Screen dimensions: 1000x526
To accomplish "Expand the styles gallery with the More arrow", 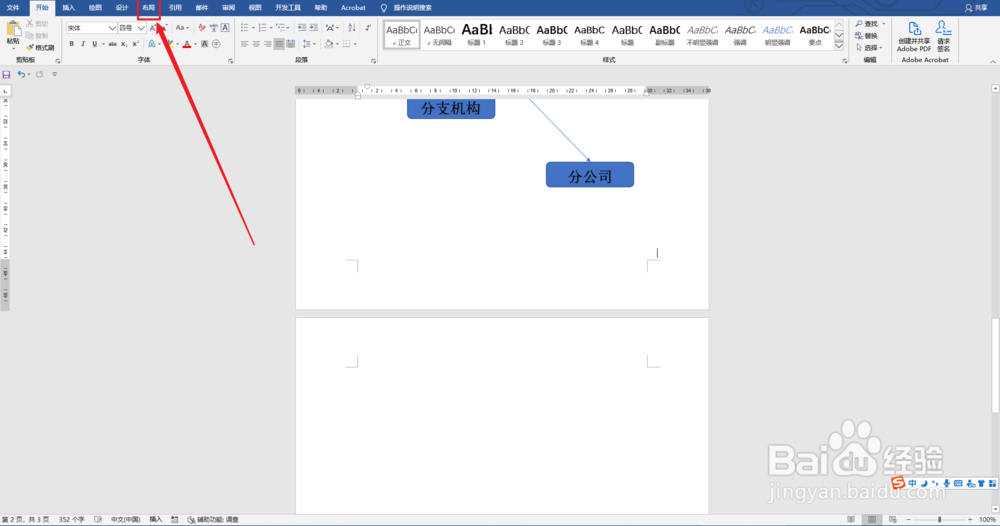I will click(x=839, y=46).
